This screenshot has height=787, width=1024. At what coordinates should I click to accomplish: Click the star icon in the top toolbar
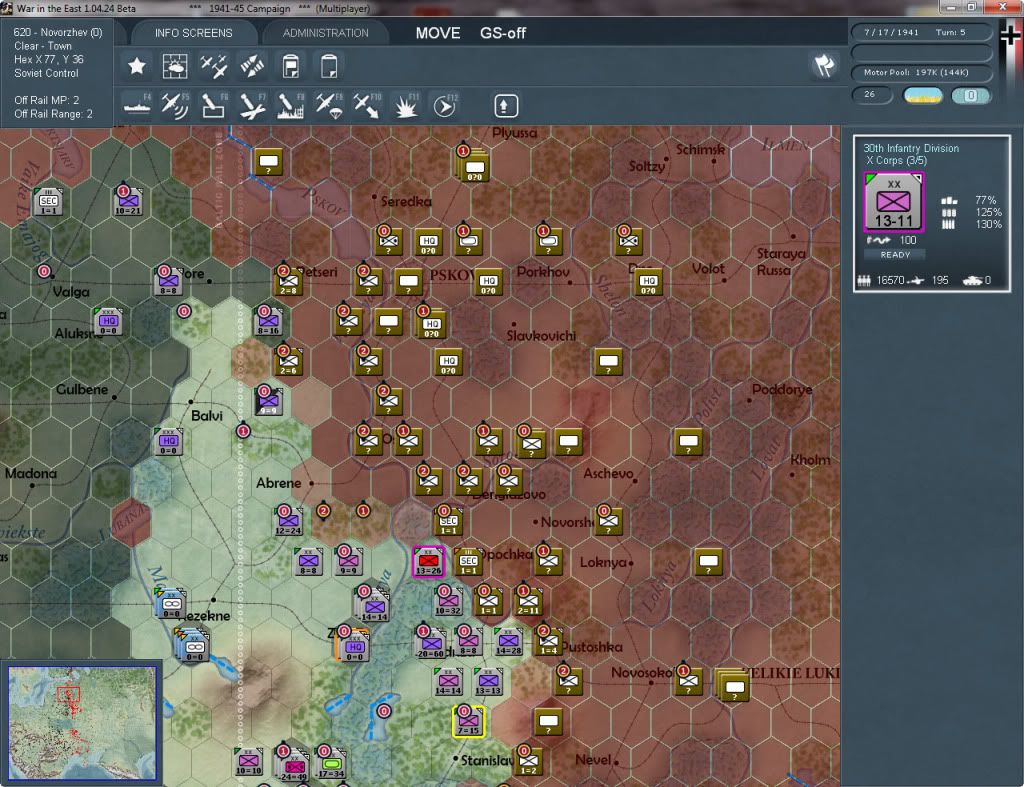(x=136, y=66)
